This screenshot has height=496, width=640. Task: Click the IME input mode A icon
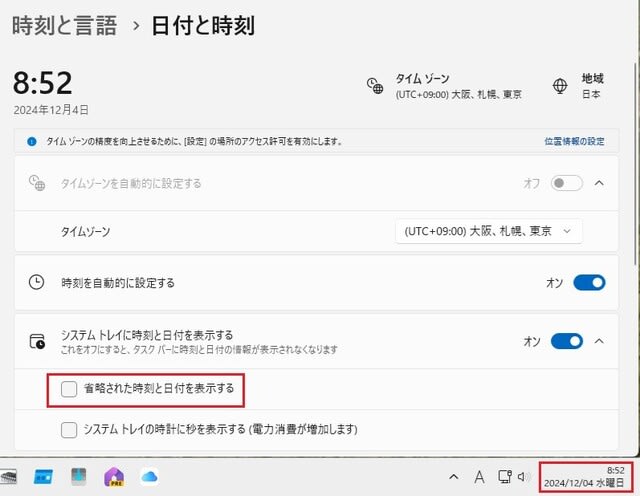(x=480, y=477)
